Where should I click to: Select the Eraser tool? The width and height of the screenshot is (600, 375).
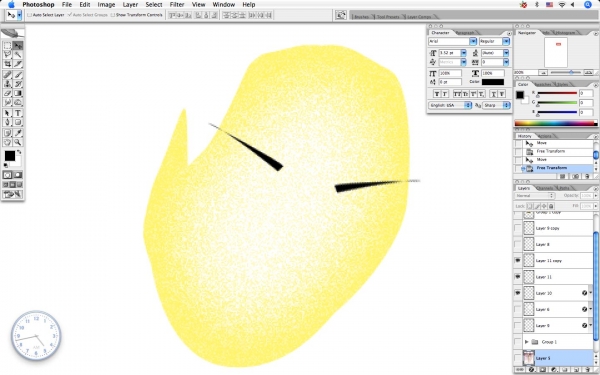coord(7,93)
